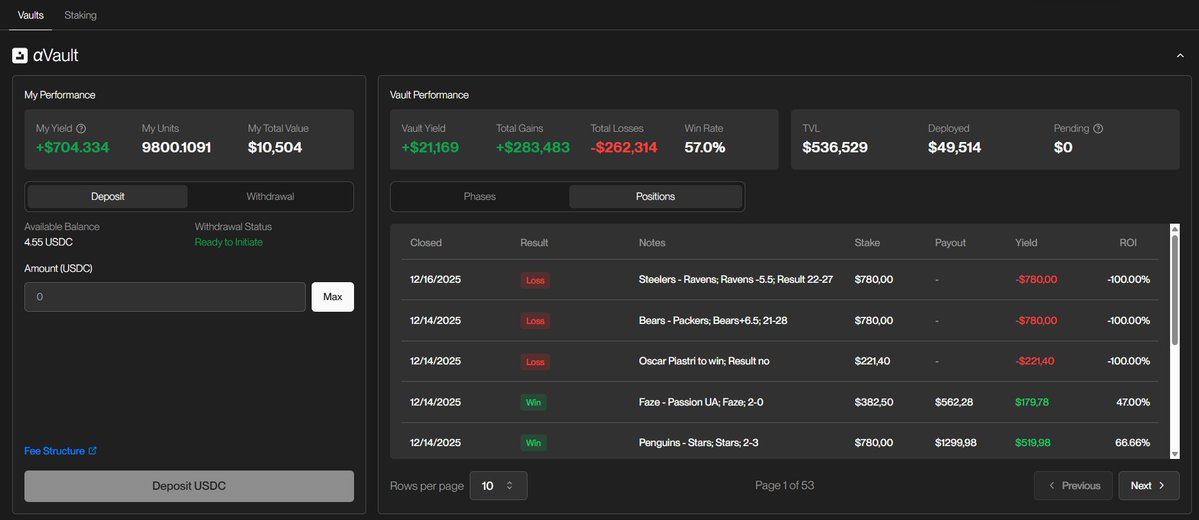Click the 12/16/2025 closed date

pyautogui.click(x=436, y=280)
